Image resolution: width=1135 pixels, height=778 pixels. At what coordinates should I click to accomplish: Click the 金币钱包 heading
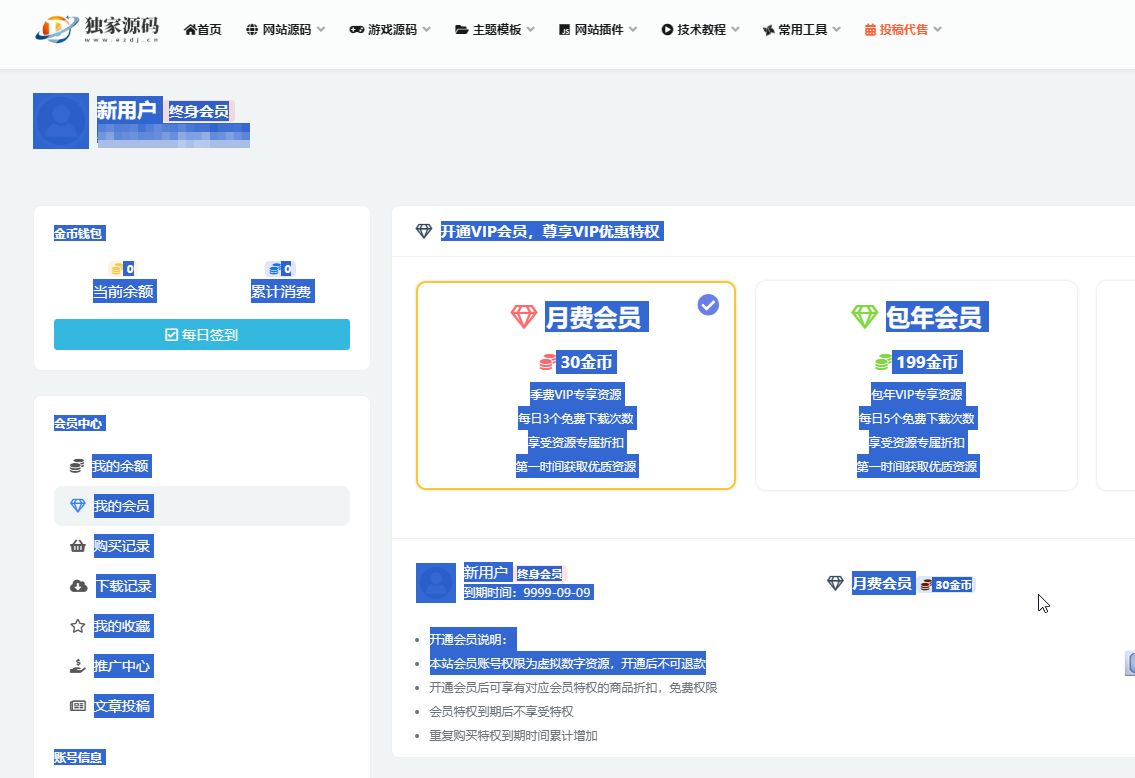(x=79, y=233)
